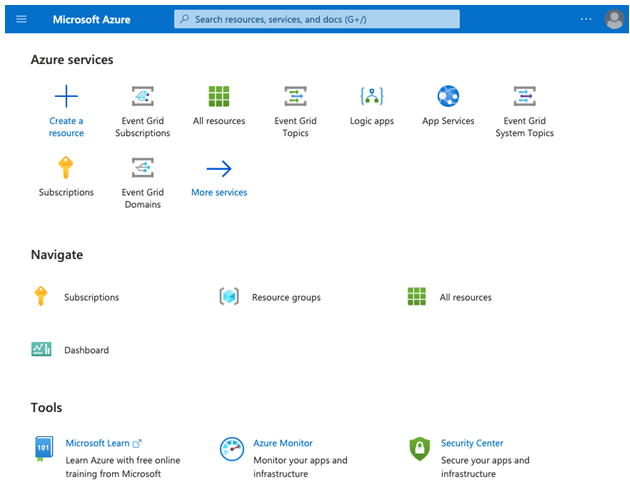630x503 pixels.
Task: Click 'Secure your apps and infrastructure' text
Action: point(485,467)
